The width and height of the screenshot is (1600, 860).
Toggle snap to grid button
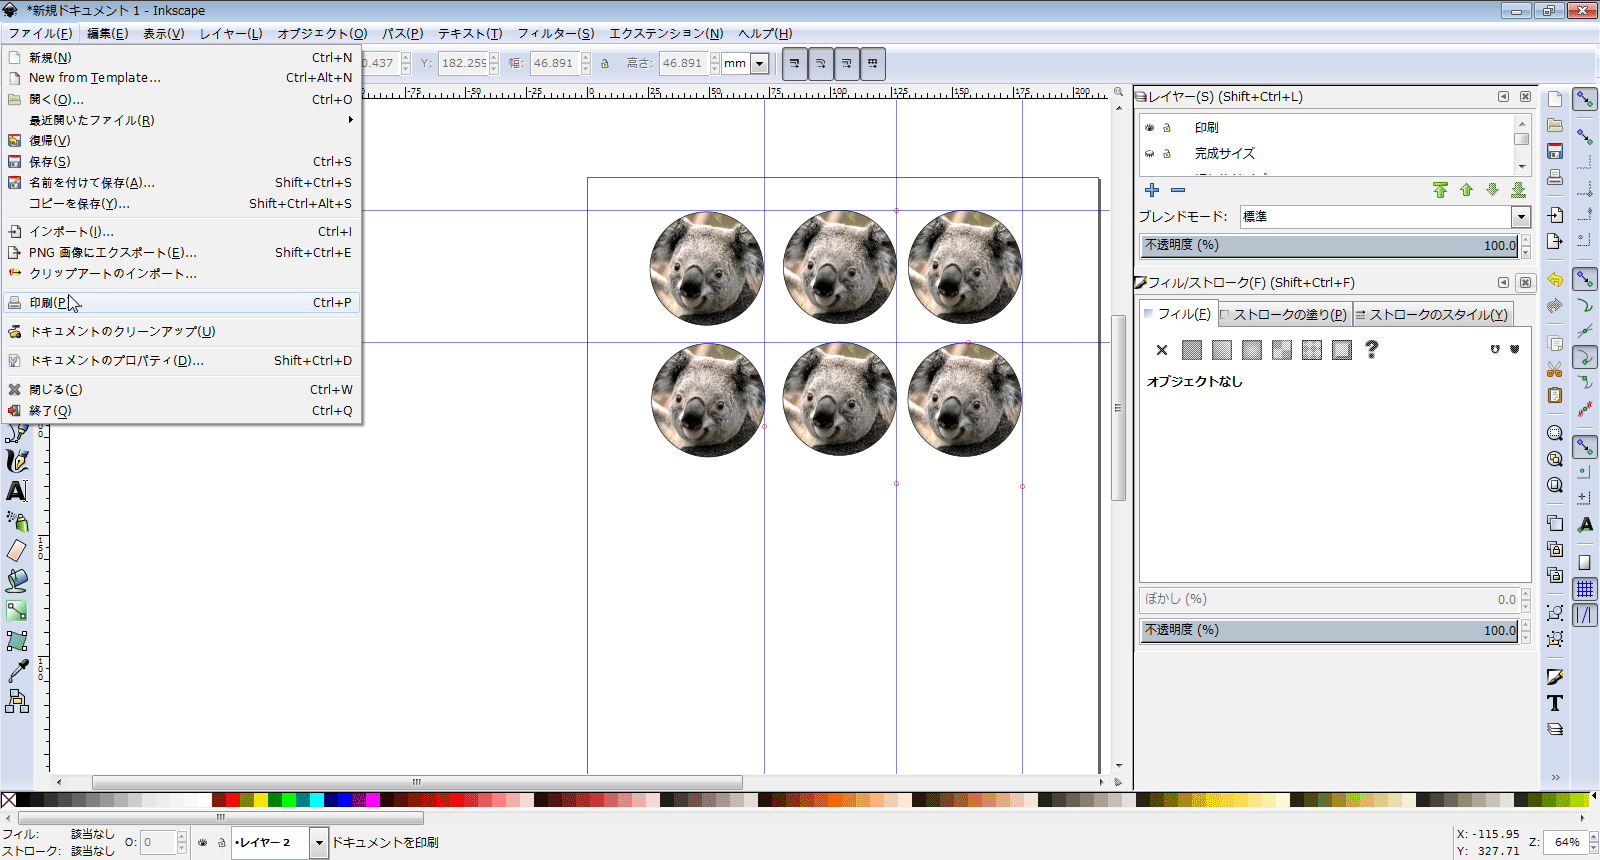[x=1584, y=589]
